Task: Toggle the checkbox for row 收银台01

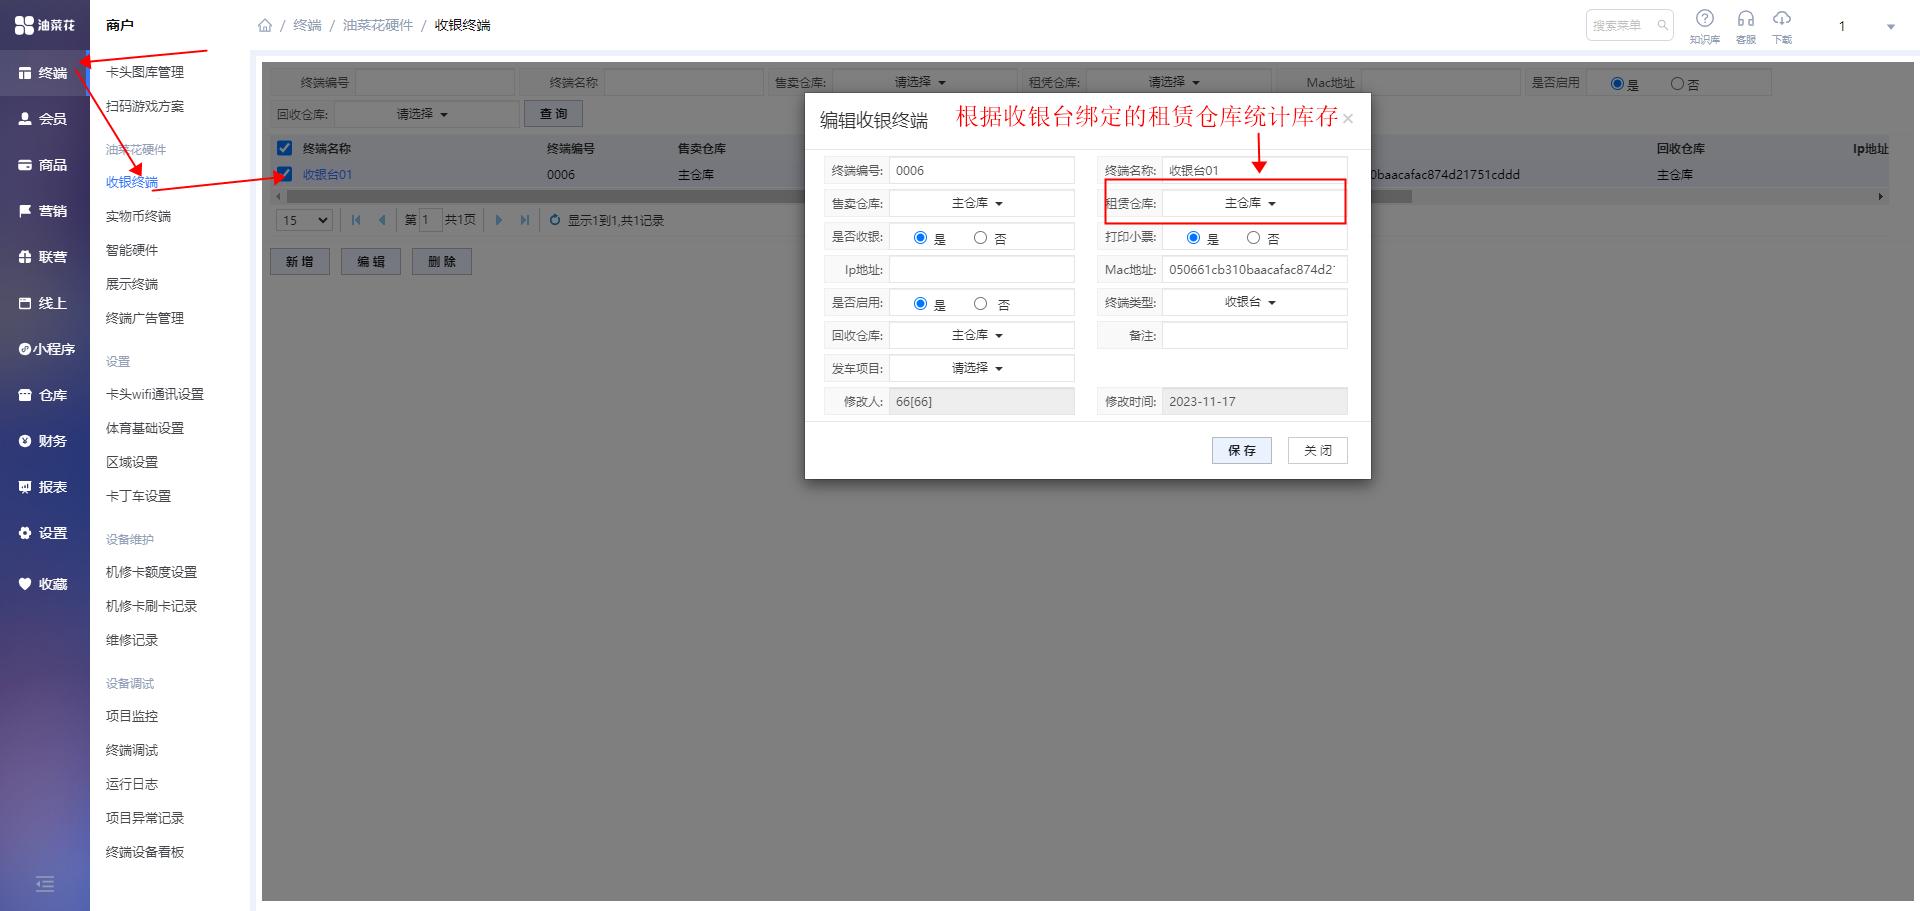Action: [x=284, y=174]
